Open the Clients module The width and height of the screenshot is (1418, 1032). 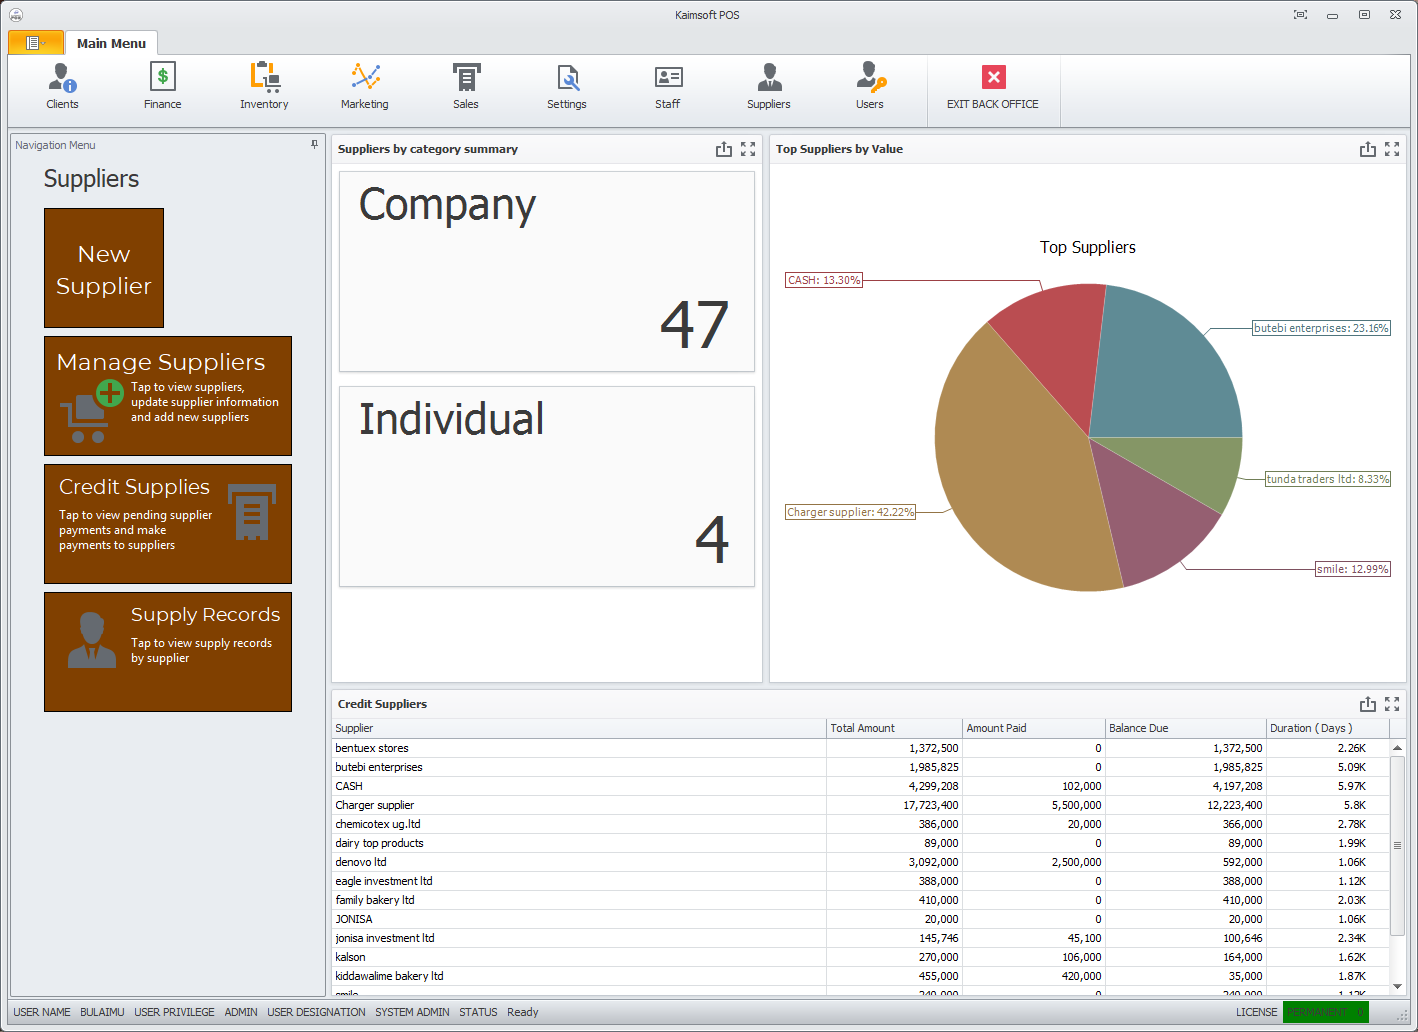pos(62,87)
